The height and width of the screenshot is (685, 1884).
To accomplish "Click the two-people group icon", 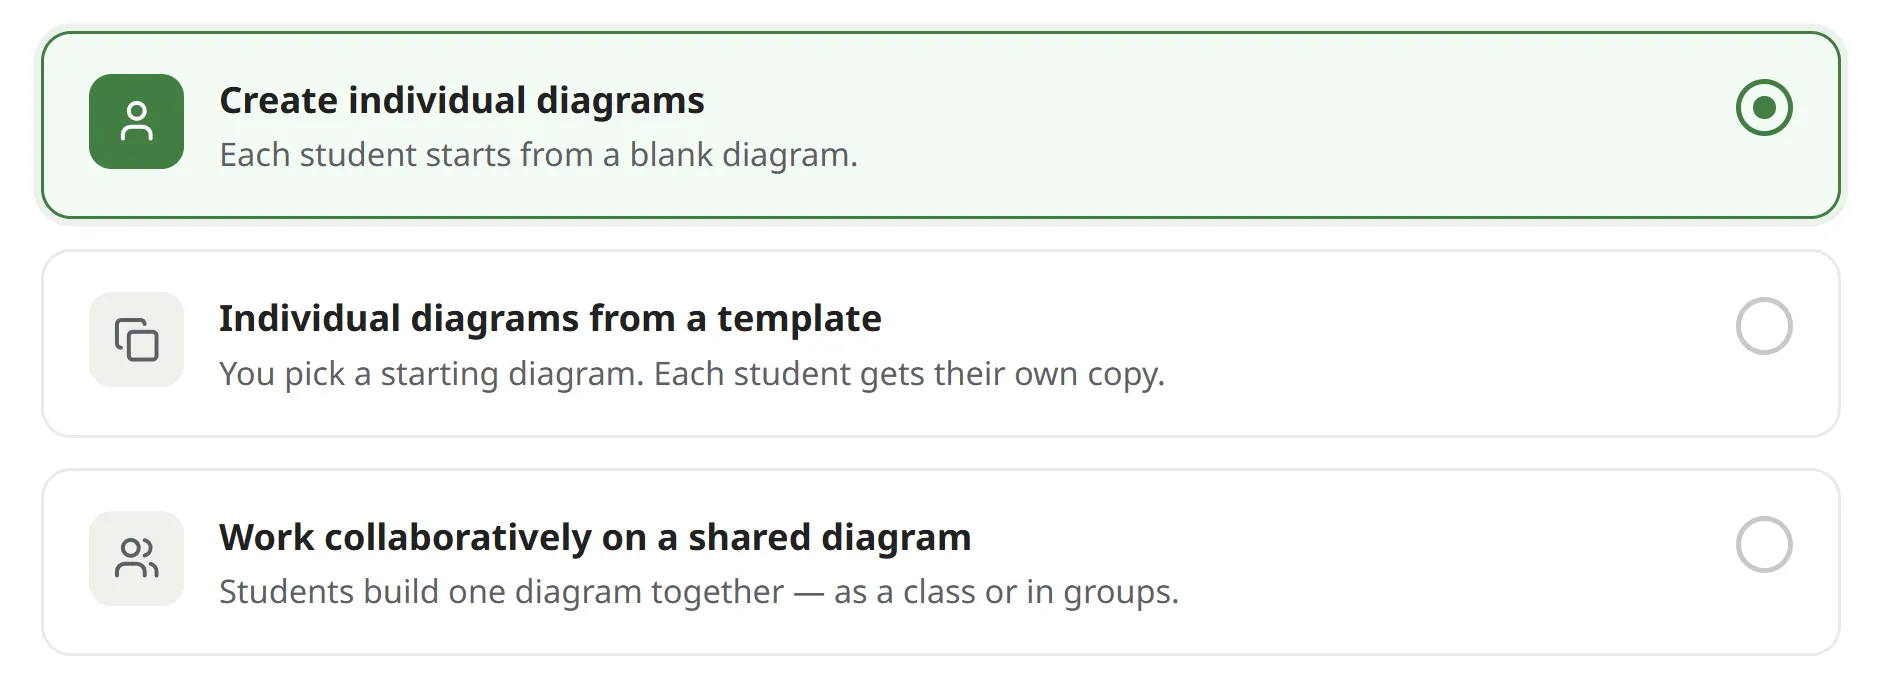I will tap(136, 558).
